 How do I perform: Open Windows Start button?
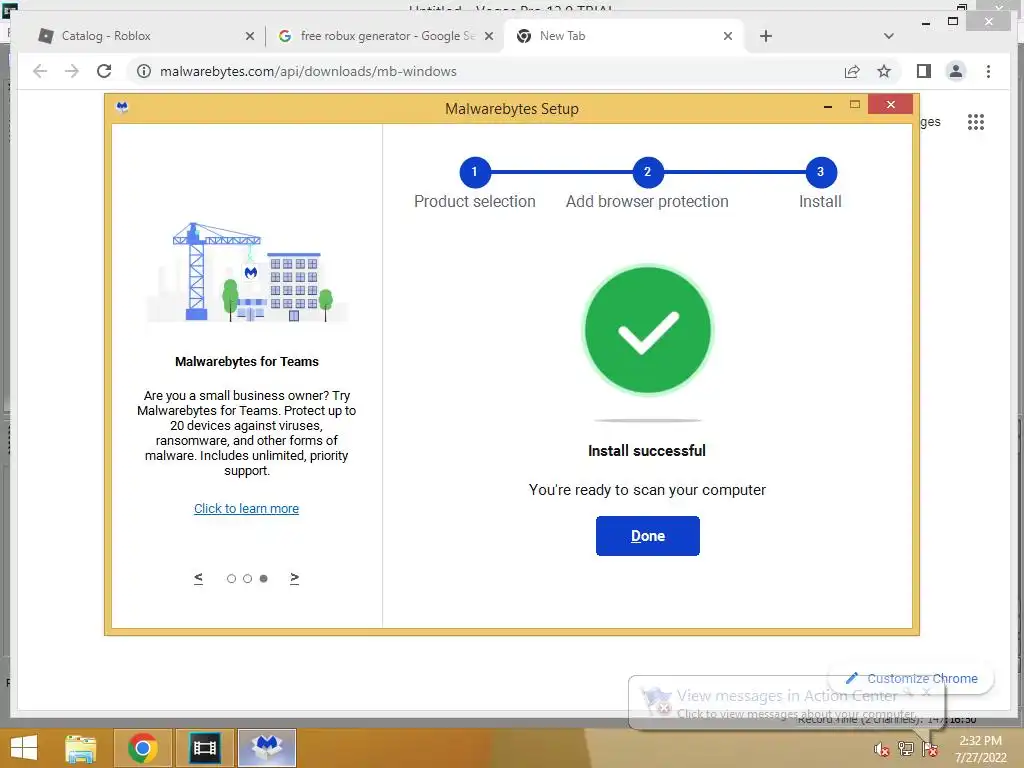(24, 748)
